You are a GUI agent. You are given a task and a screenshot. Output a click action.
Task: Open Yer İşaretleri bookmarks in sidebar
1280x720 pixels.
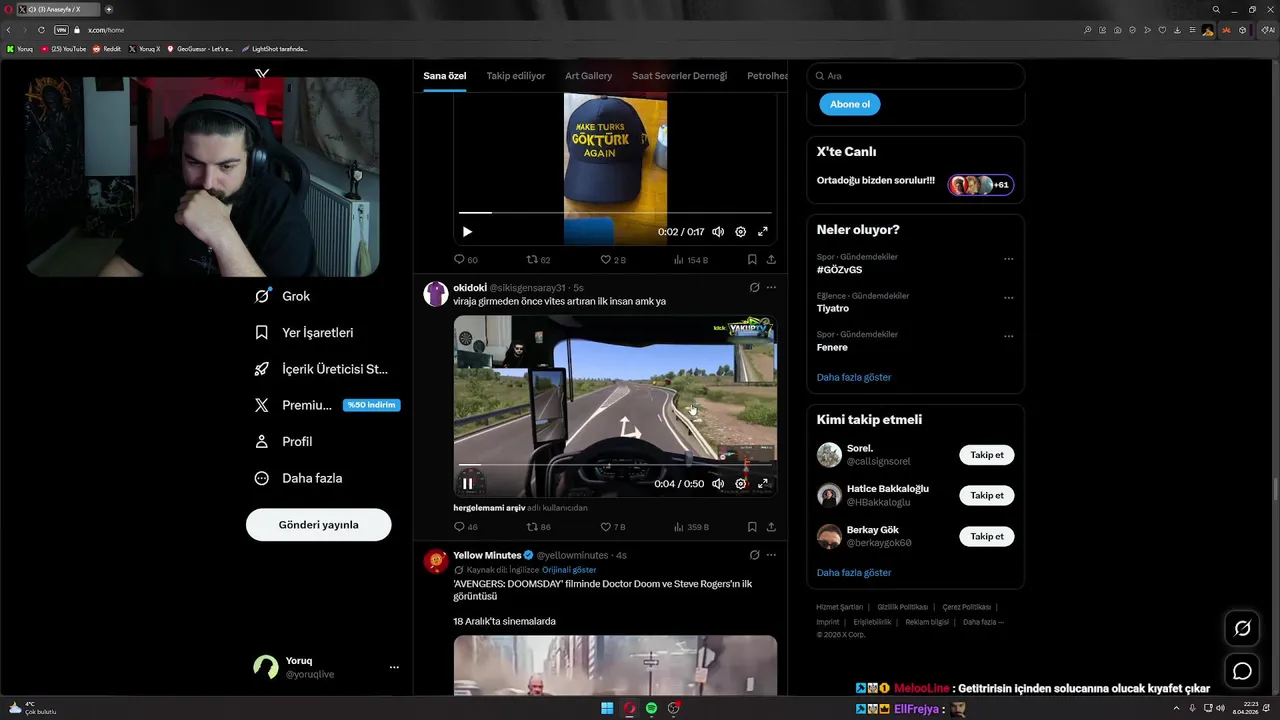(304, 332)
